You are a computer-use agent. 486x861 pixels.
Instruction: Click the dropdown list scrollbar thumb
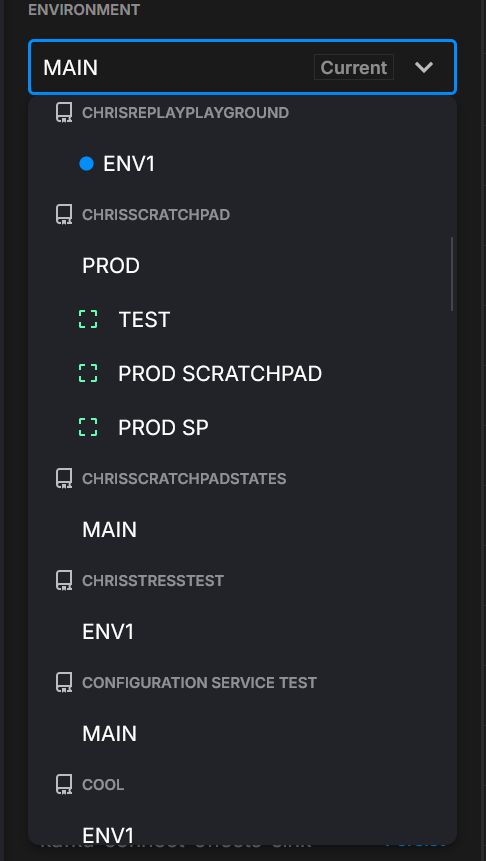coord(452,274)
